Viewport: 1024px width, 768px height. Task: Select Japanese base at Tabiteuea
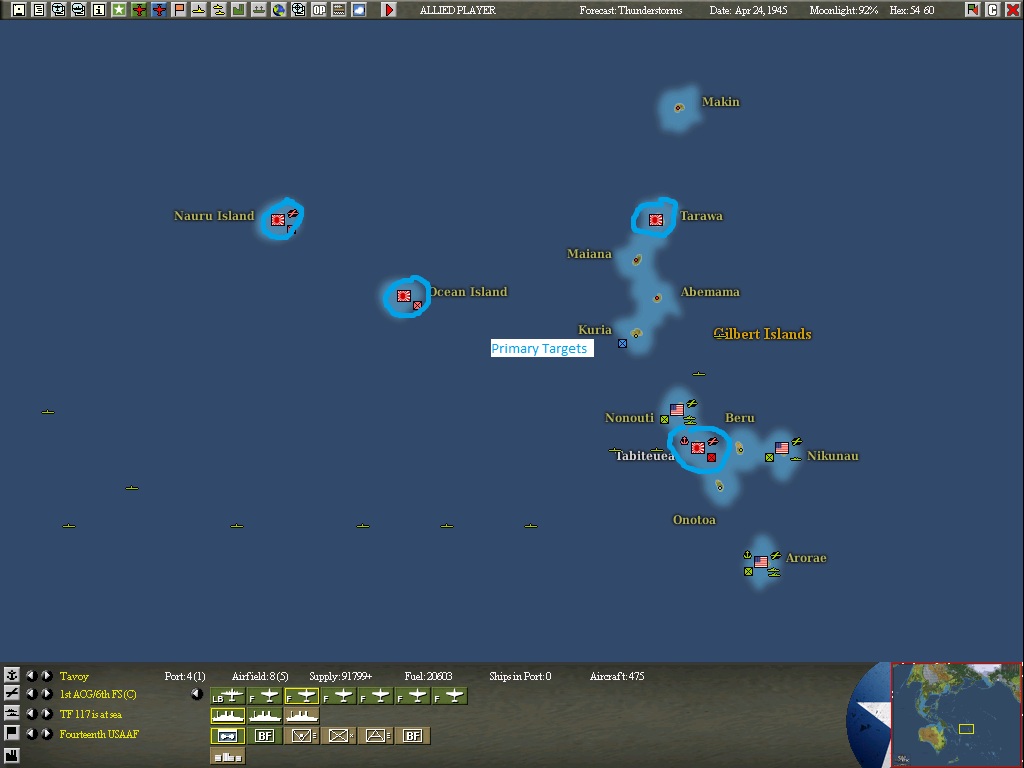[697, 448]
